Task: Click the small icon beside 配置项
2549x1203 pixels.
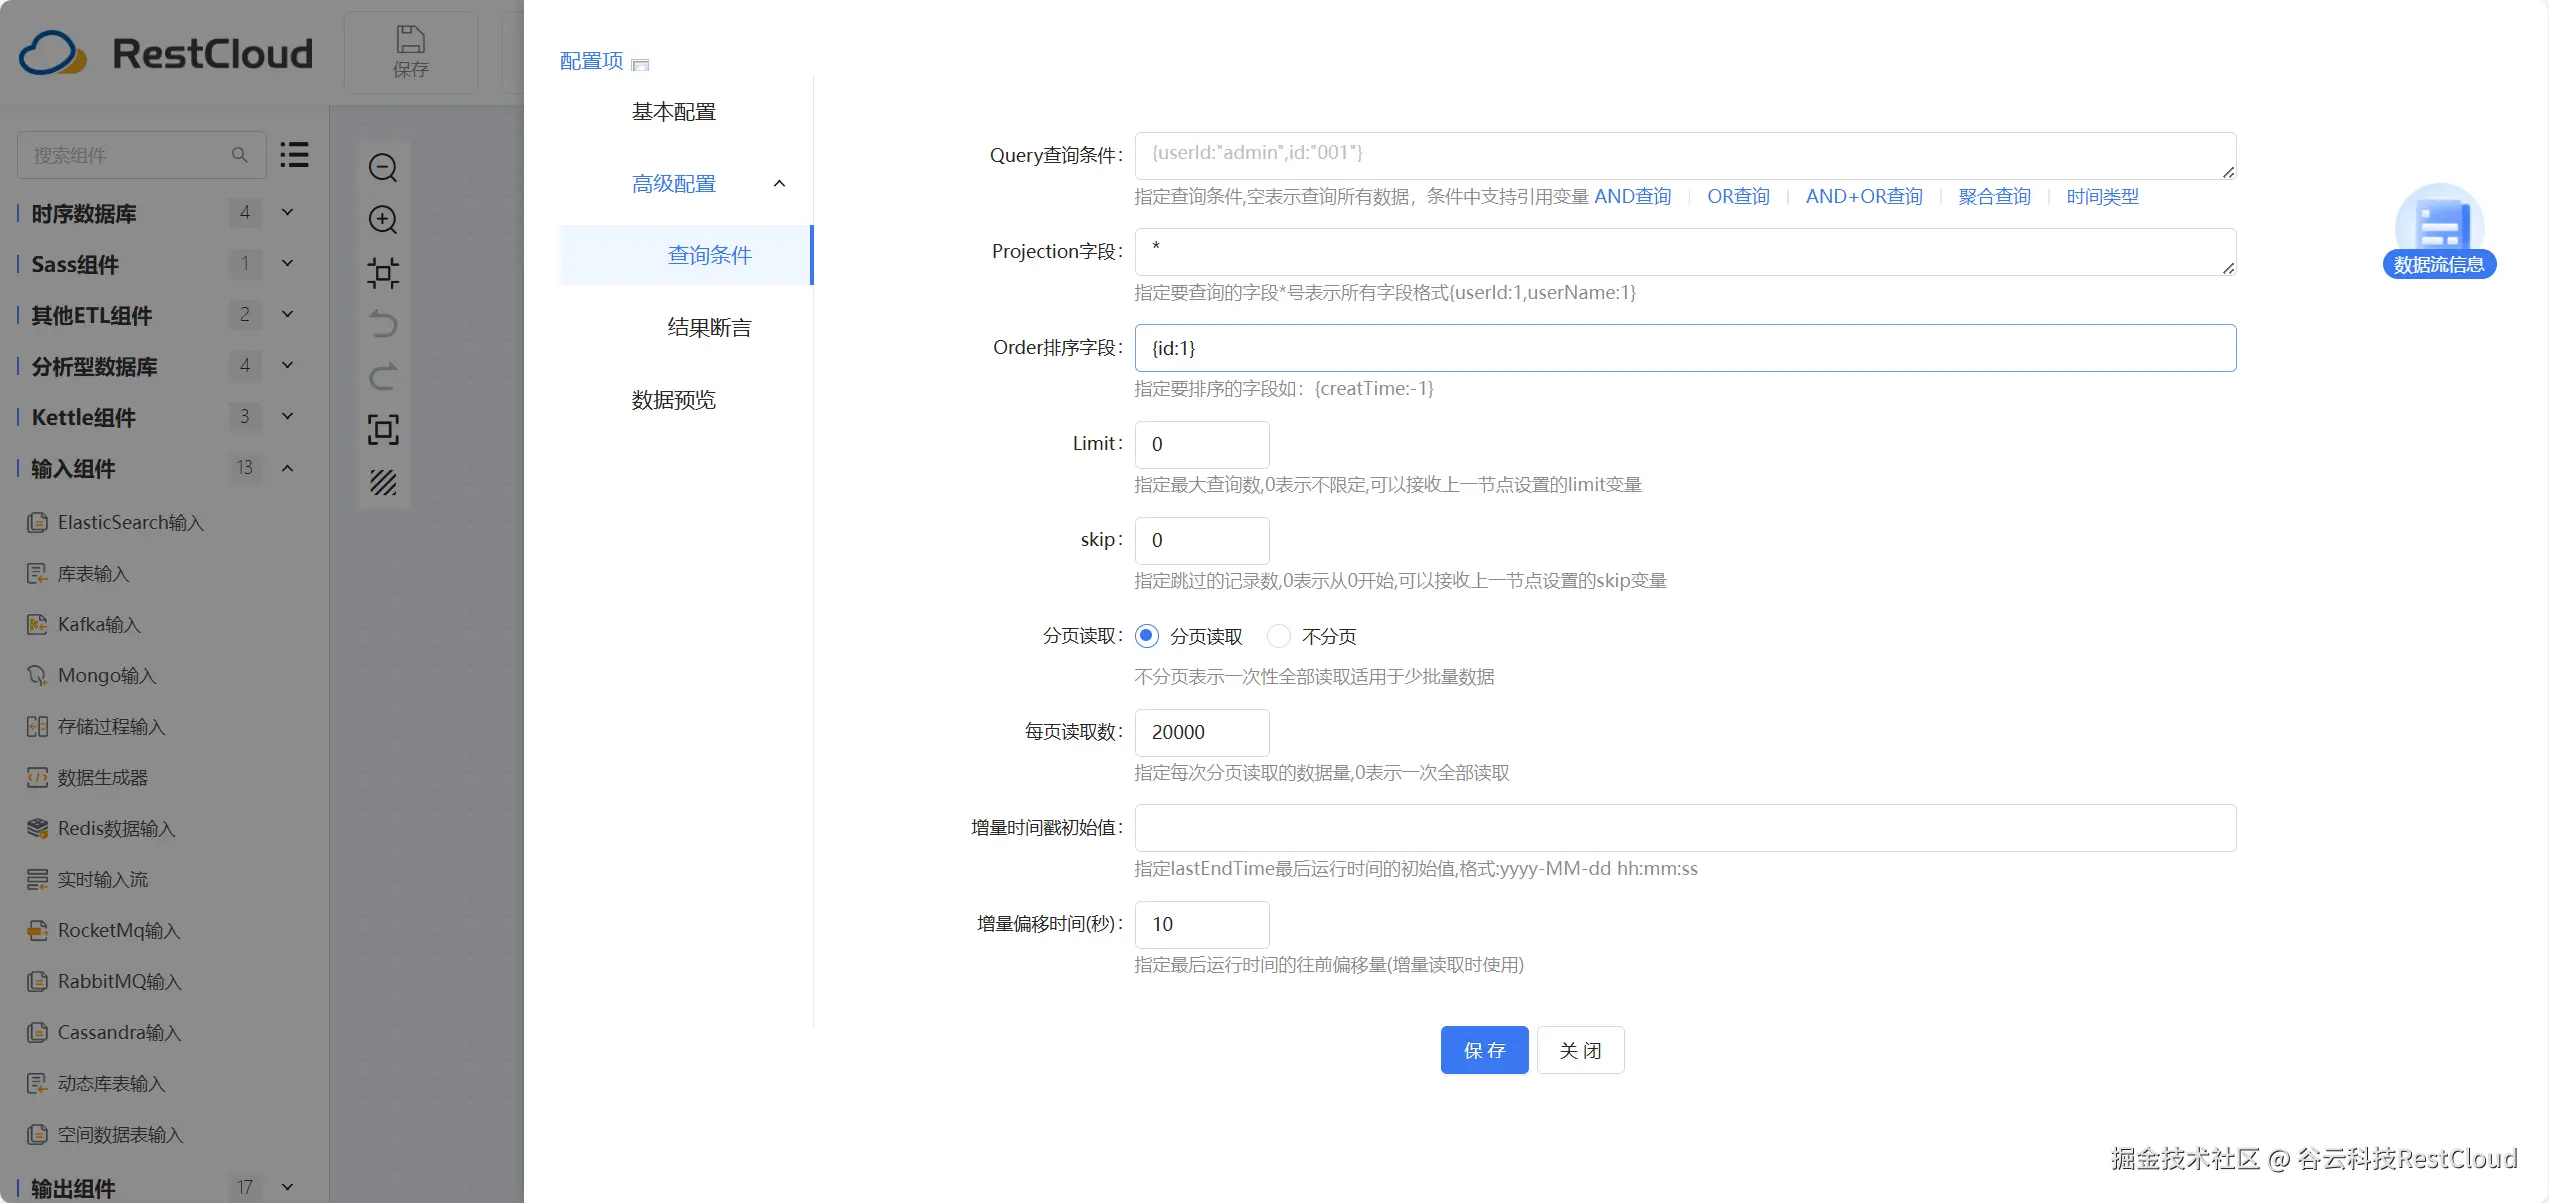Action: [x=641, y=65]
